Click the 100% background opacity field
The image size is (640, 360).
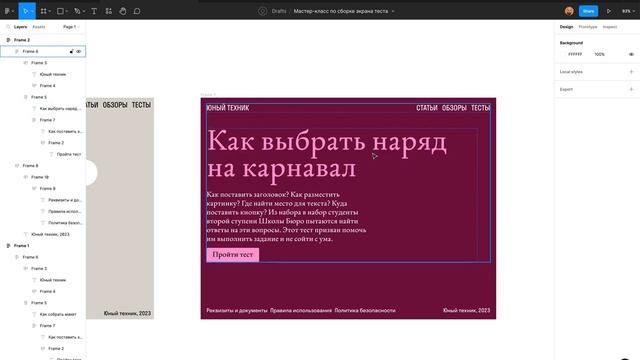(x=599, y=54)
